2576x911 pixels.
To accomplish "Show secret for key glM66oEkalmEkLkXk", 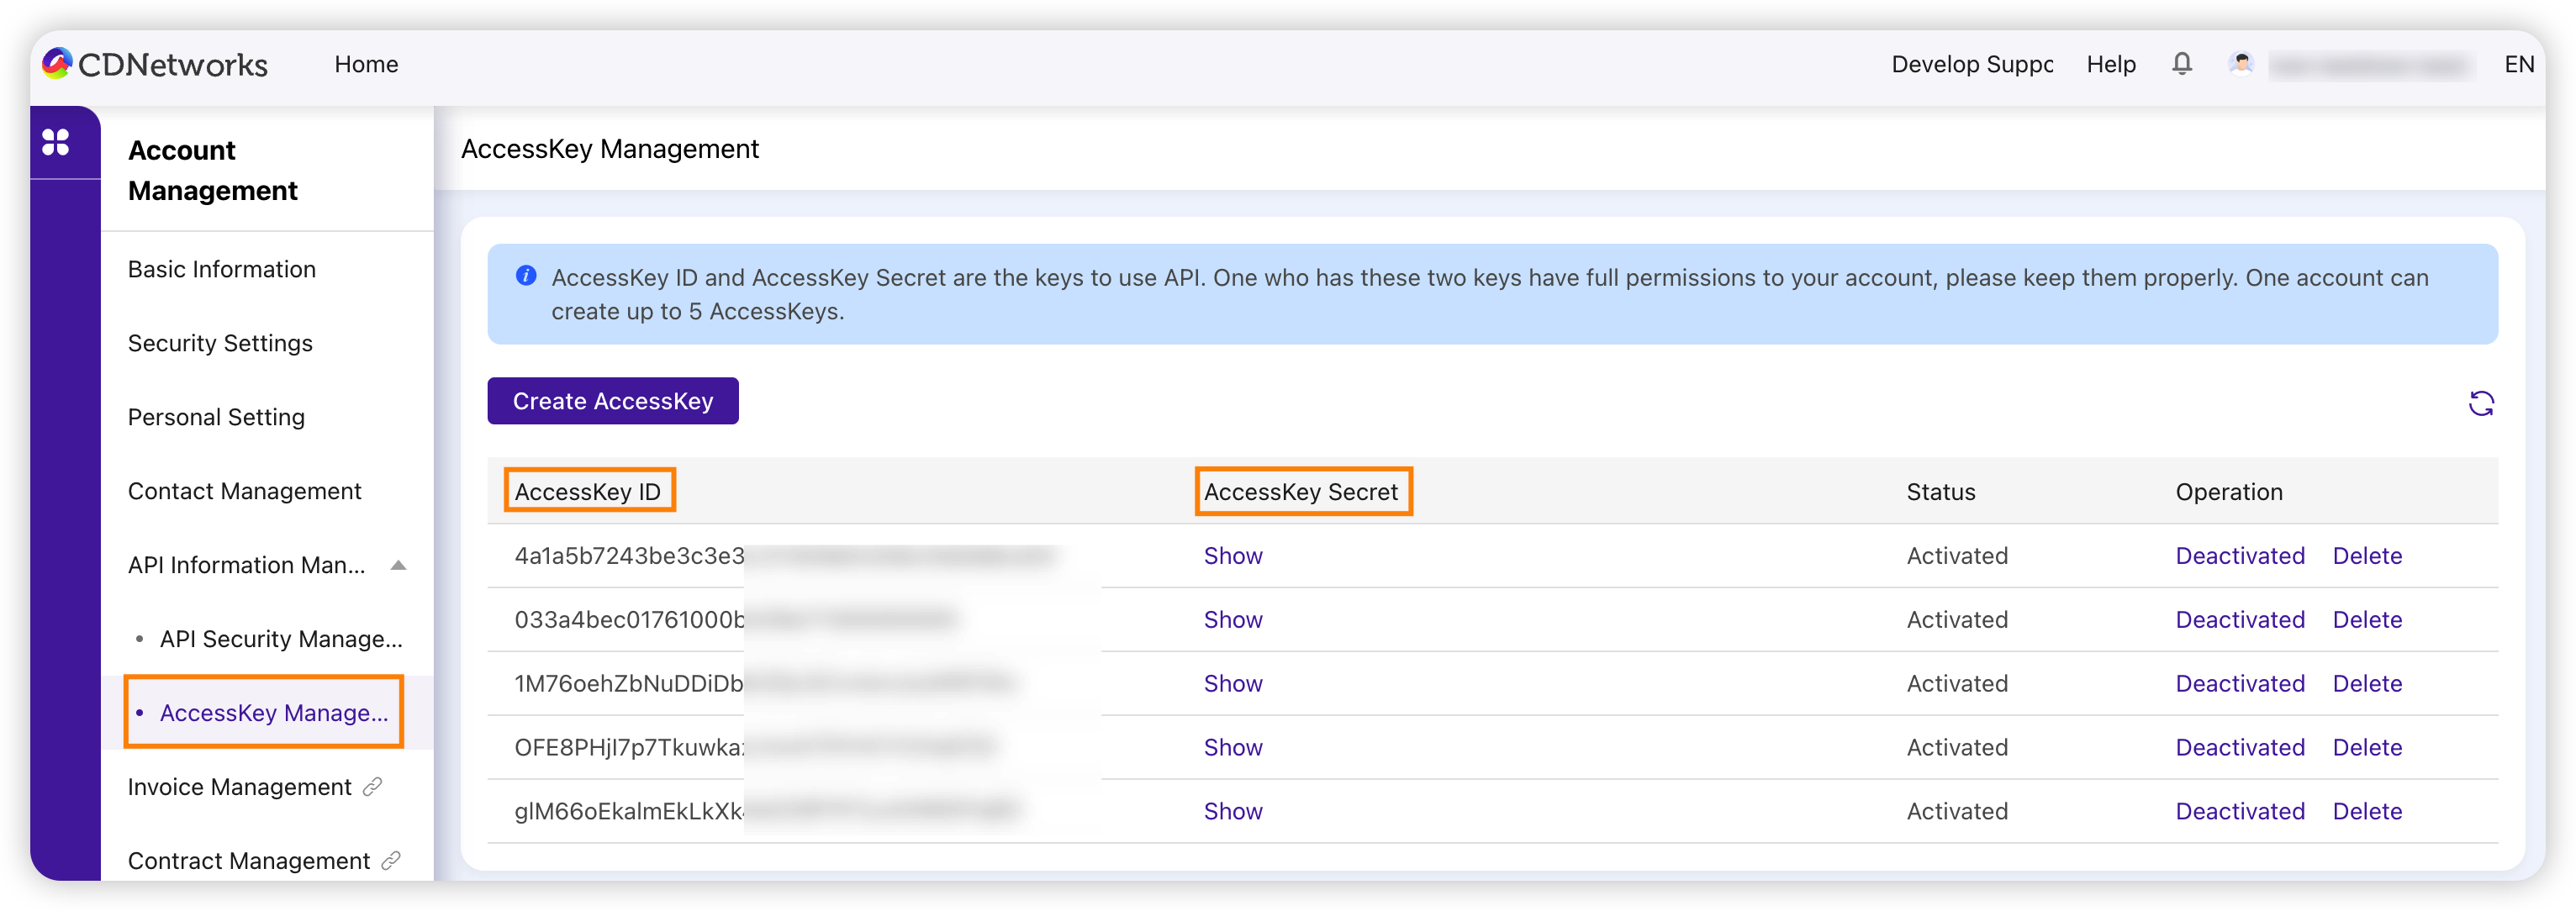I will 1233,812.
